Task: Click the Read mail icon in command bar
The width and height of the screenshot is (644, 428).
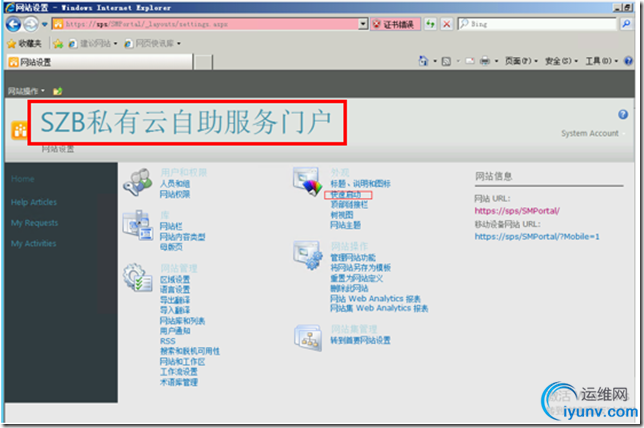Action: click(x=470, y=61)
